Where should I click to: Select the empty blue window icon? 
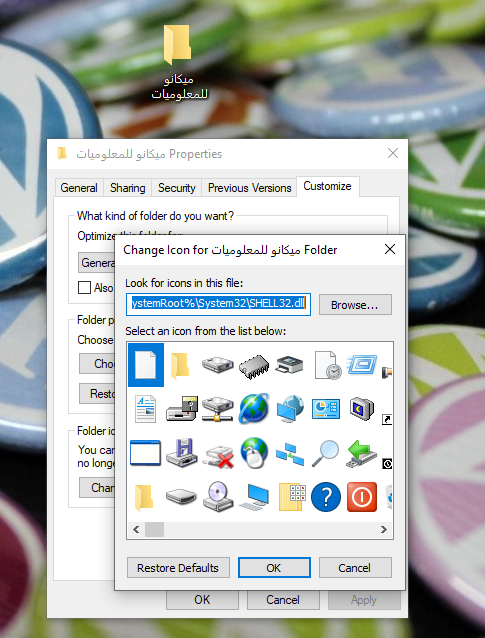tap(145, 452)
